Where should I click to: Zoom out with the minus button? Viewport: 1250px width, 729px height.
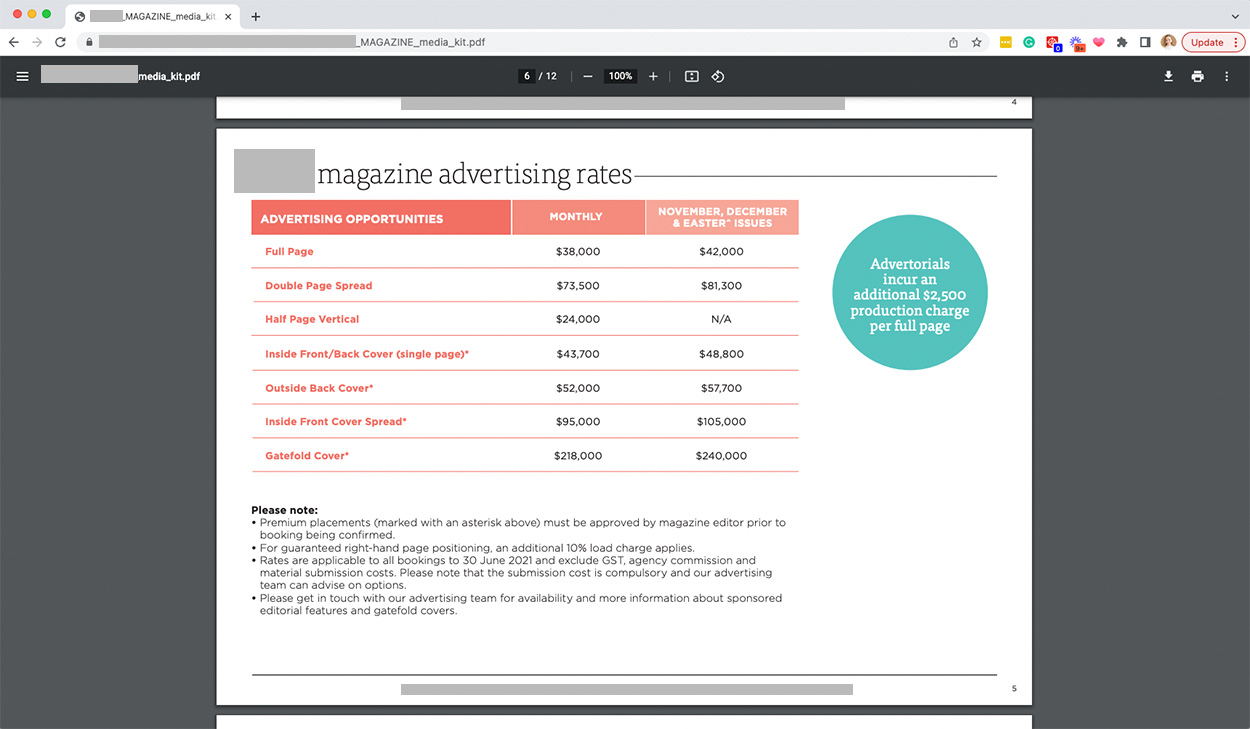click(x=587, y=76)
